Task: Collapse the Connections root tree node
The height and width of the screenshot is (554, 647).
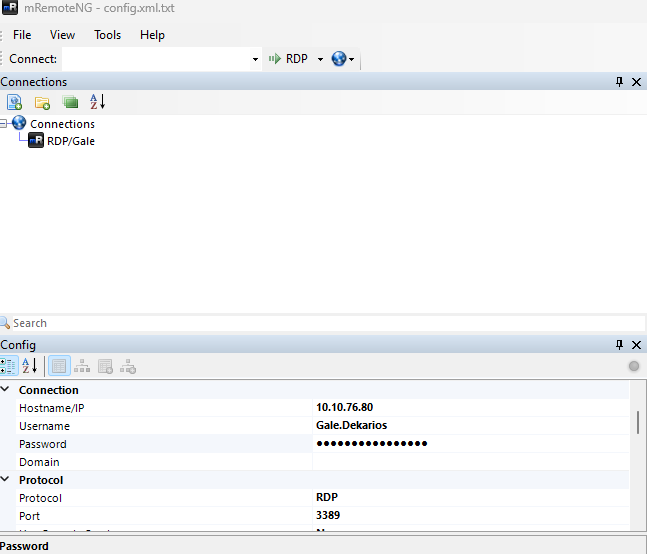Action: (5, 124)
